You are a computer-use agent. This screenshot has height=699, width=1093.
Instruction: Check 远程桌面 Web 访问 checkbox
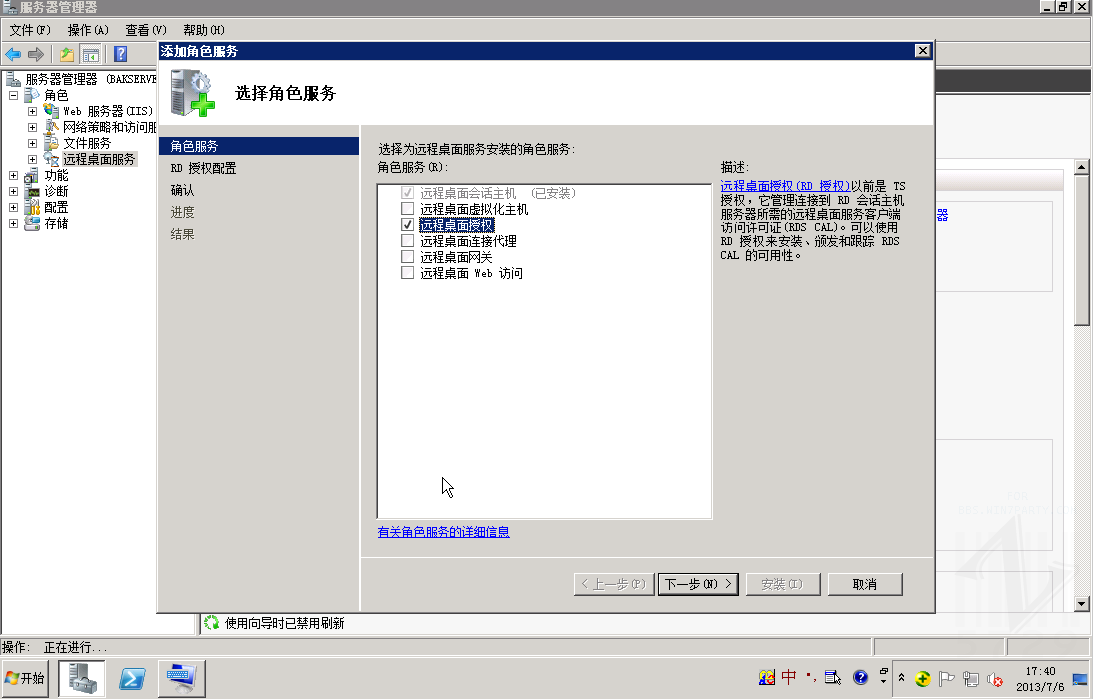[408, 272]
